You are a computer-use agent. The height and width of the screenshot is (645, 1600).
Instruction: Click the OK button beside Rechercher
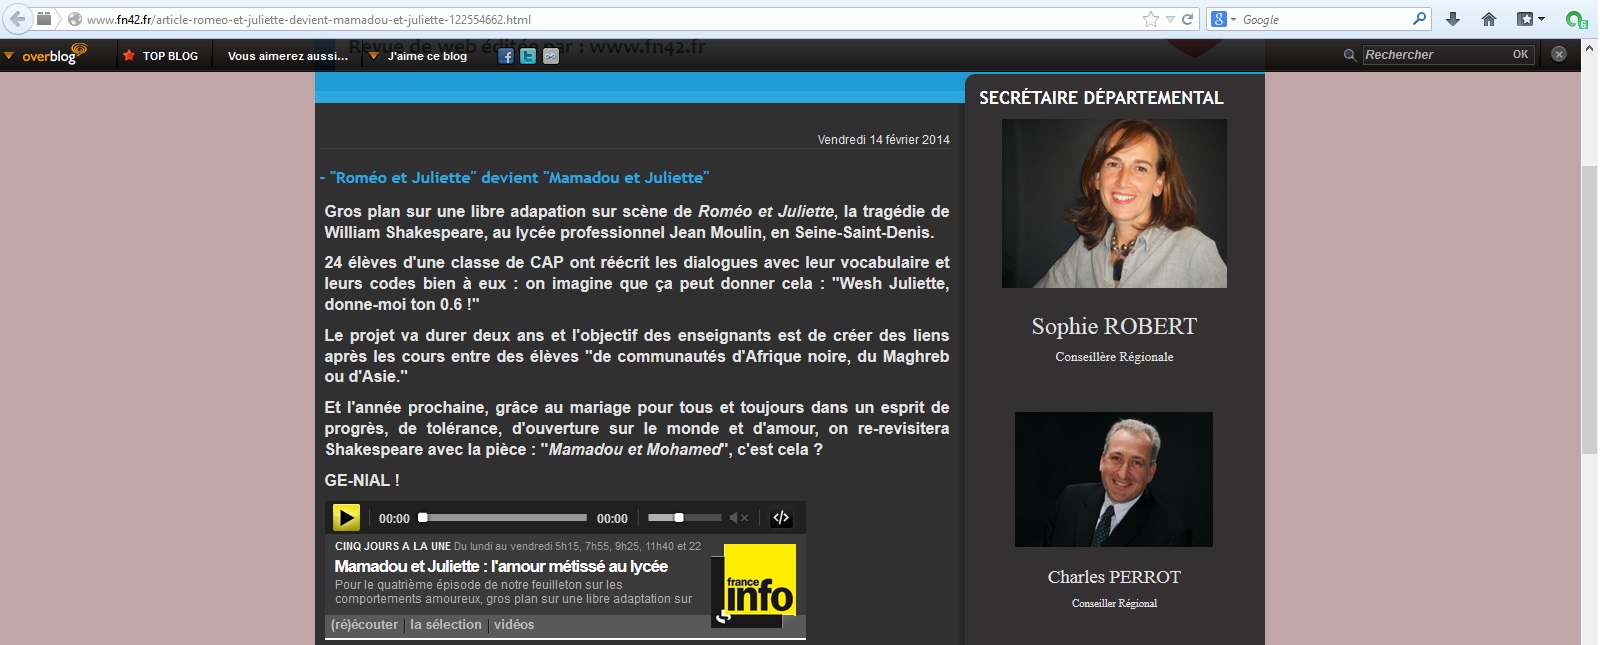[1520, 55]
